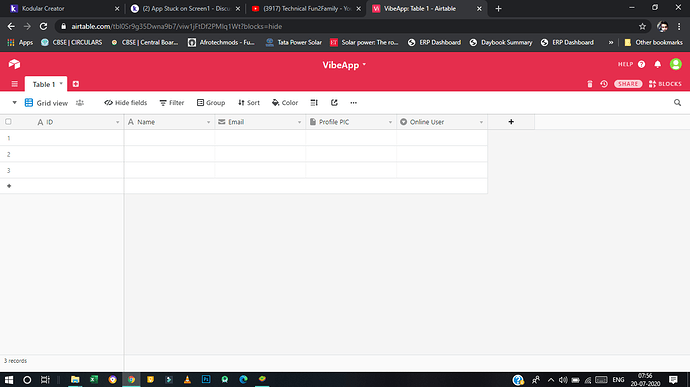Open the Blocks panel

tap(665, 84)
